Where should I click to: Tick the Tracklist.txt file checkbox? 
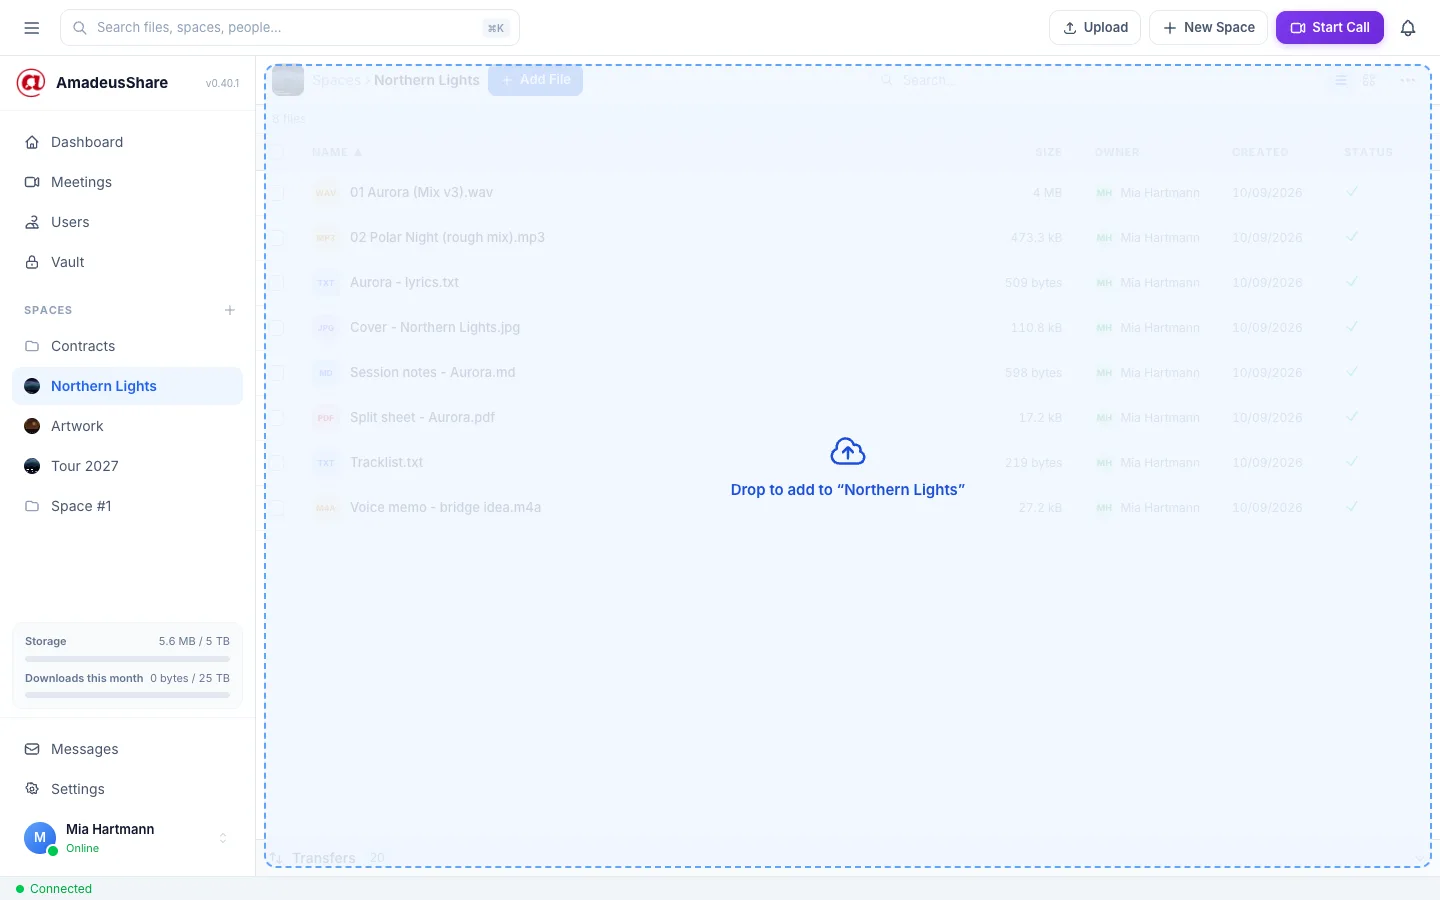(278, 463)
